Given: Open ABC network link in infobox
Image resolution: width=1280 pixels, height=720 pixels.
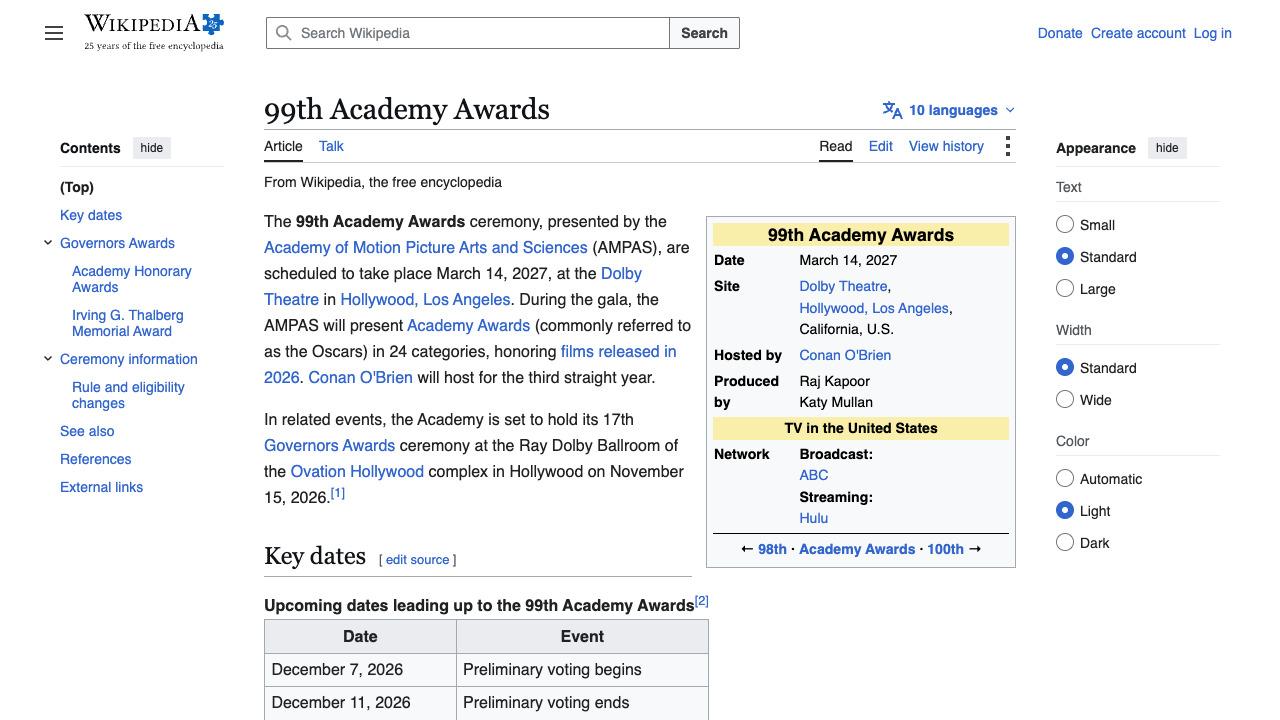Looking at the screenshot, I should coord(814,475).
